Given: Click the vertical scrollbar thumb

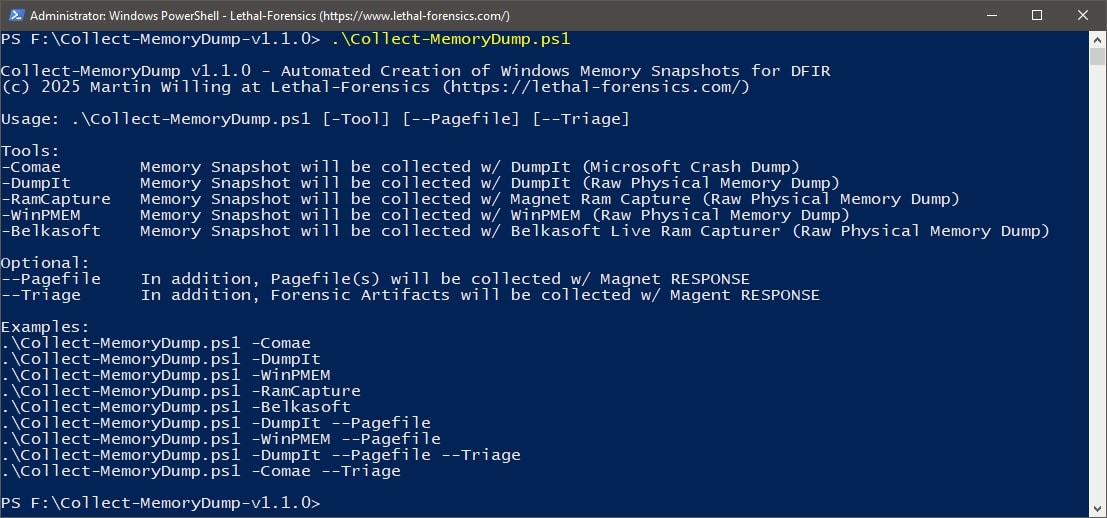Looking at the screenshot, I should (x=1096, y=56).
